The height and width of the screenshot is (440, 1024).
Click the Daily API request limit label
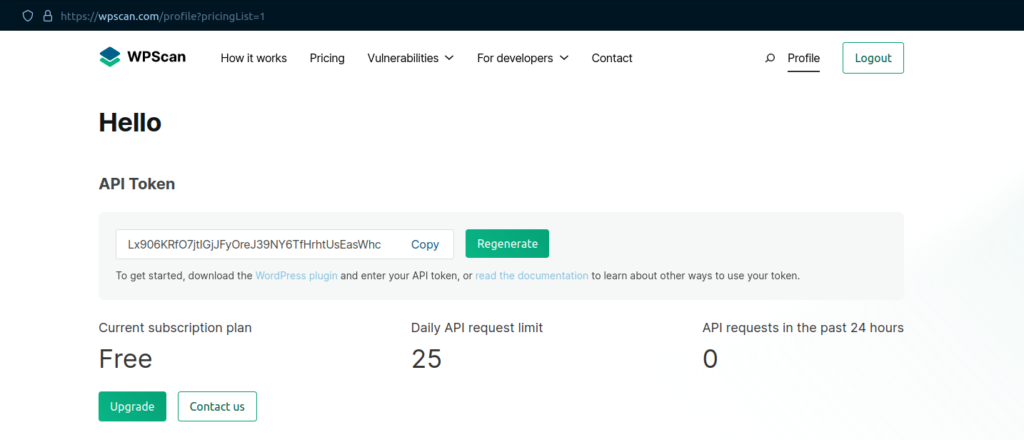coord(477,328)
